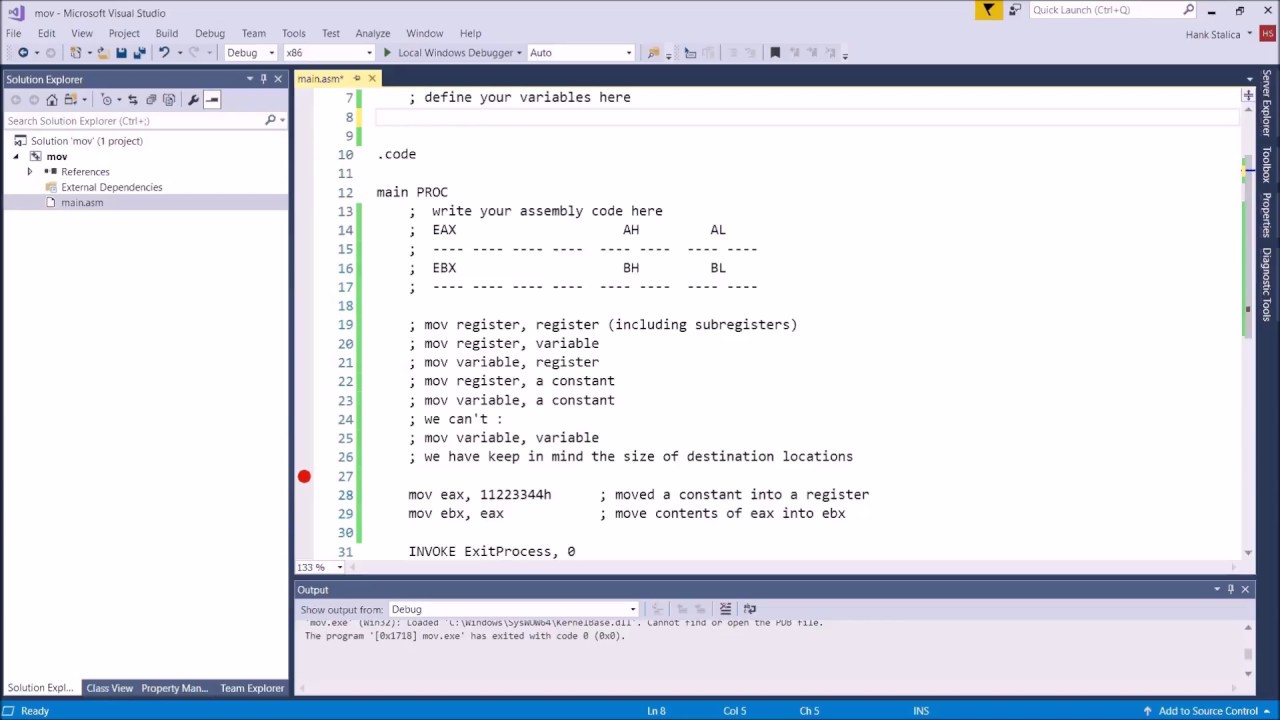Auto-hide the Output panel with pin
The height and width of the screenshot is (720, 1280).
[1231, 590]
